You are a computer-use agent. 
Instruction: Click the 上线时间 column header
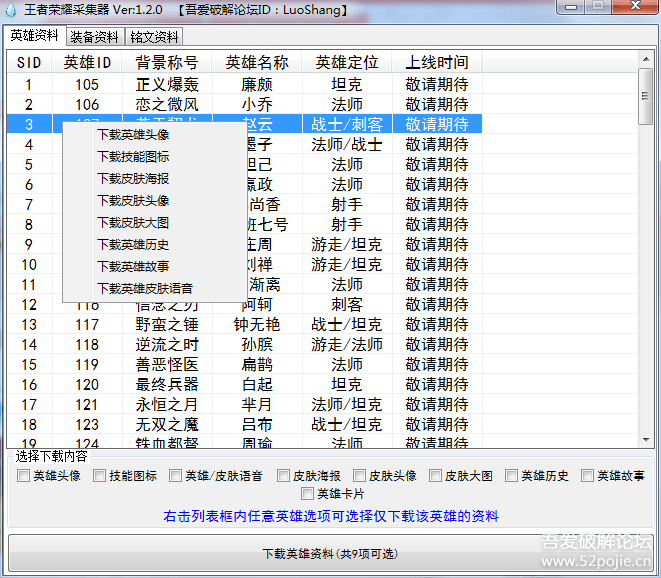click(x=437, y=62)
